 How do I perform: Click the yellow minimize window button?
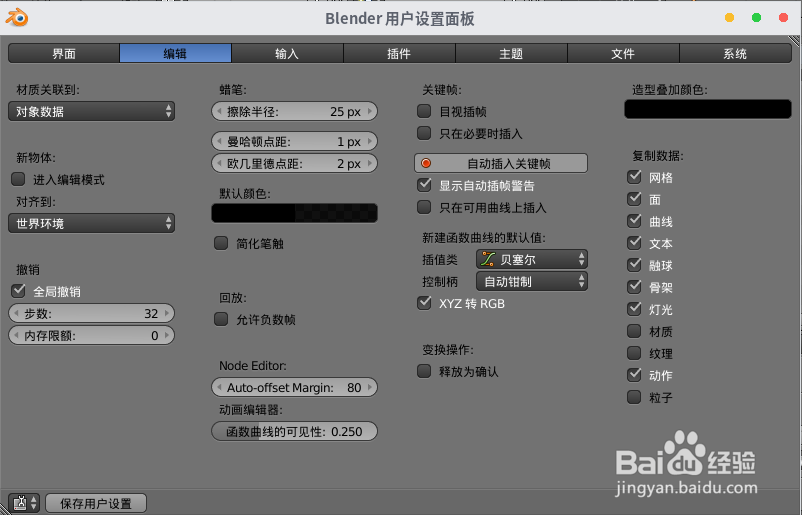point(729,18)
